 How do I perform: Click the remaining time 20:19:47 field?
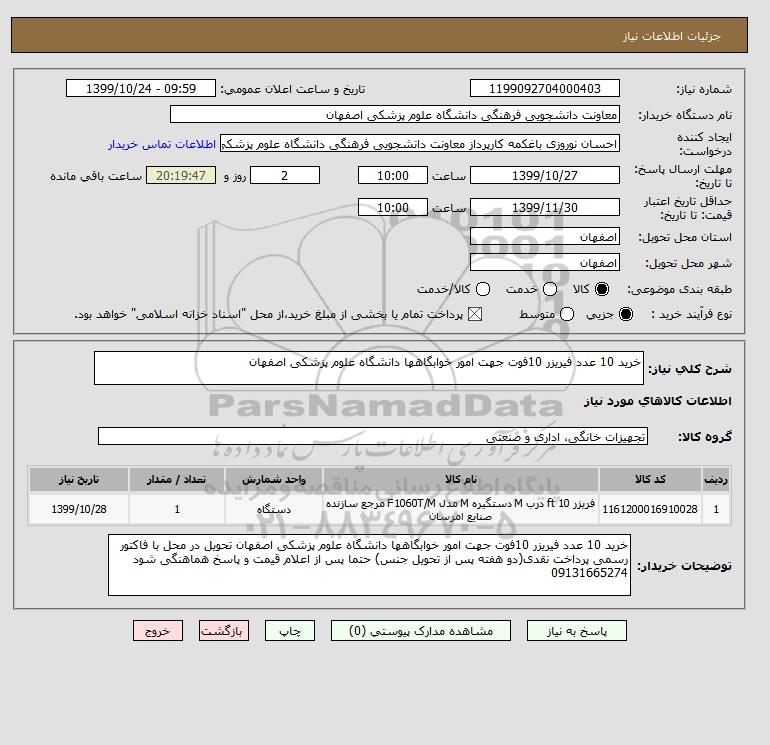pyautogui.click(x=181, y=175)
